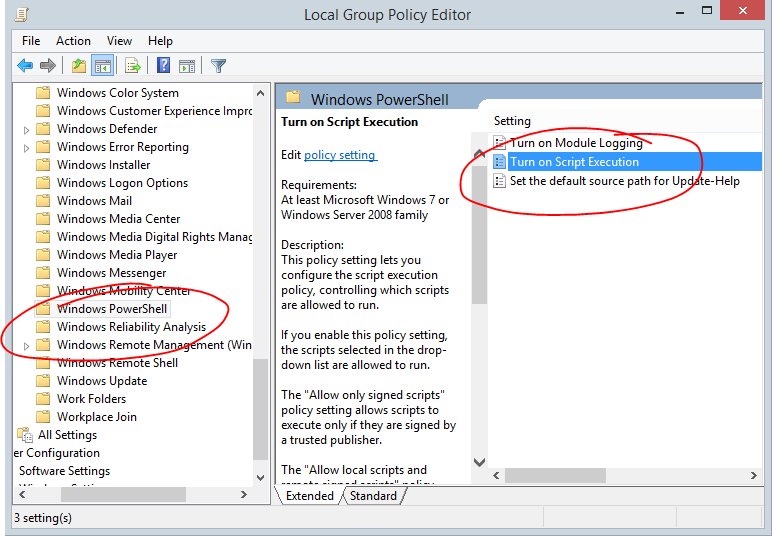Toggle the Show/Hide Console Tree icon
This screenshot has width=772, height=536.
tap(102, 65)
